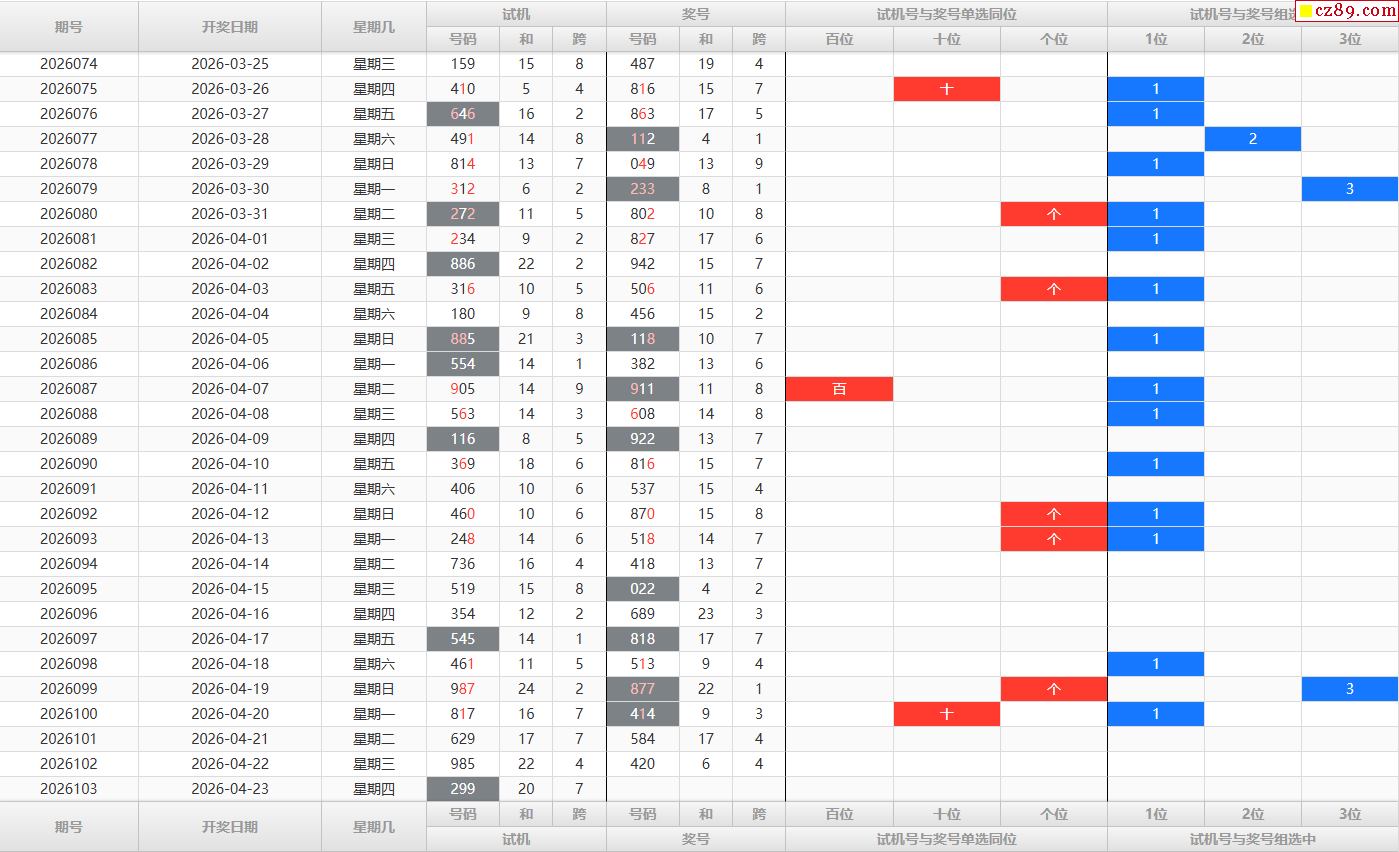Select period 2026103 in the last row

coord(69,789)
